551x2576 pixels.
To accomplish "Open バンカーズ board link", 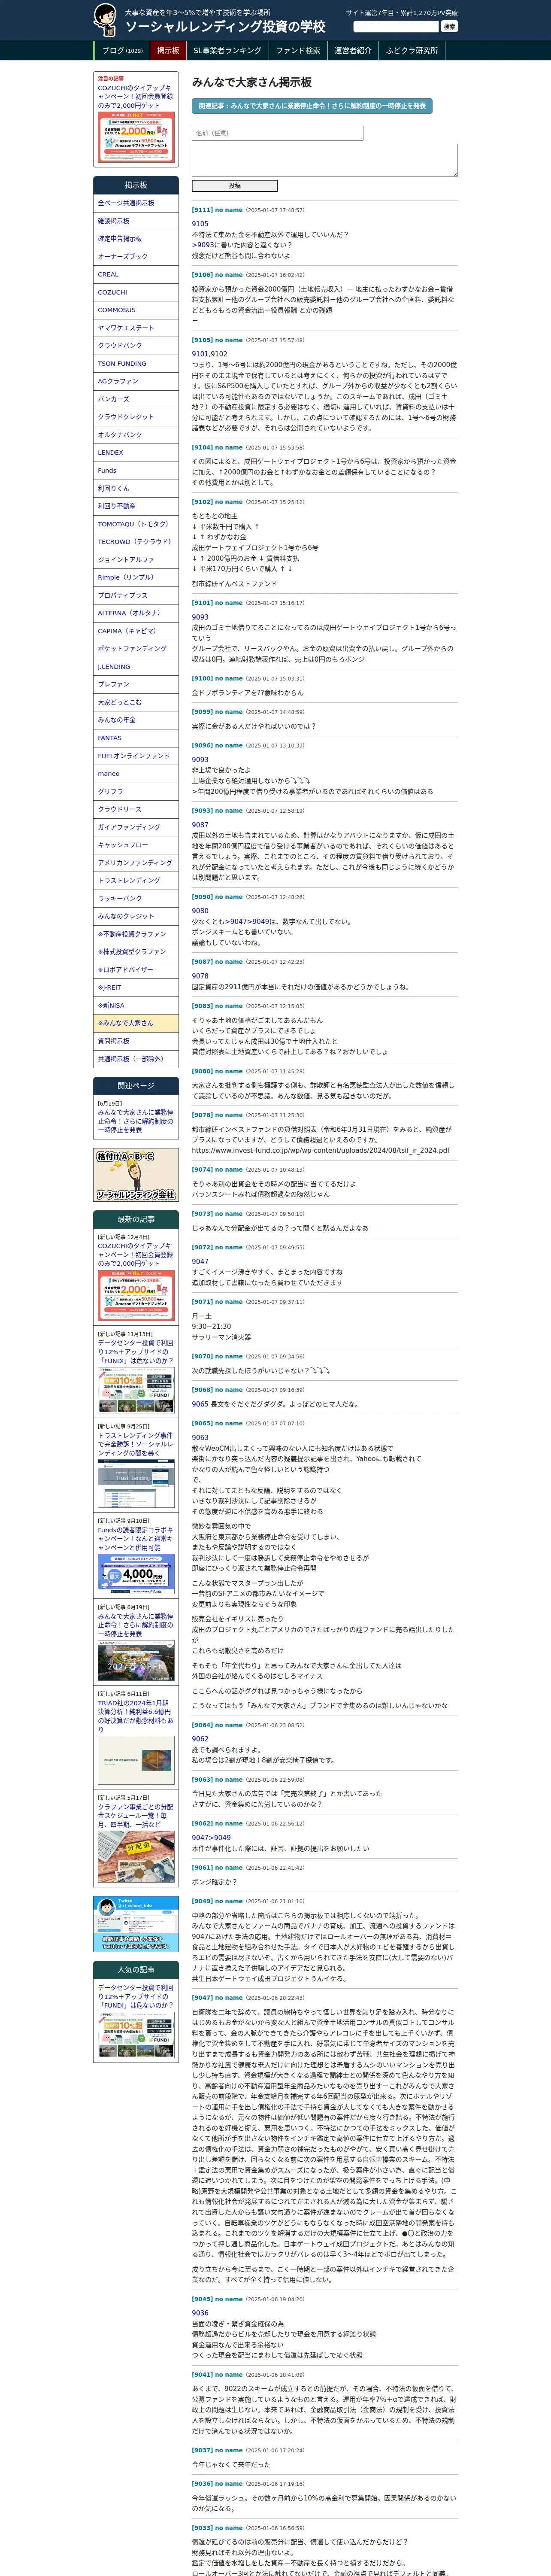I will (x=136, y=399).
